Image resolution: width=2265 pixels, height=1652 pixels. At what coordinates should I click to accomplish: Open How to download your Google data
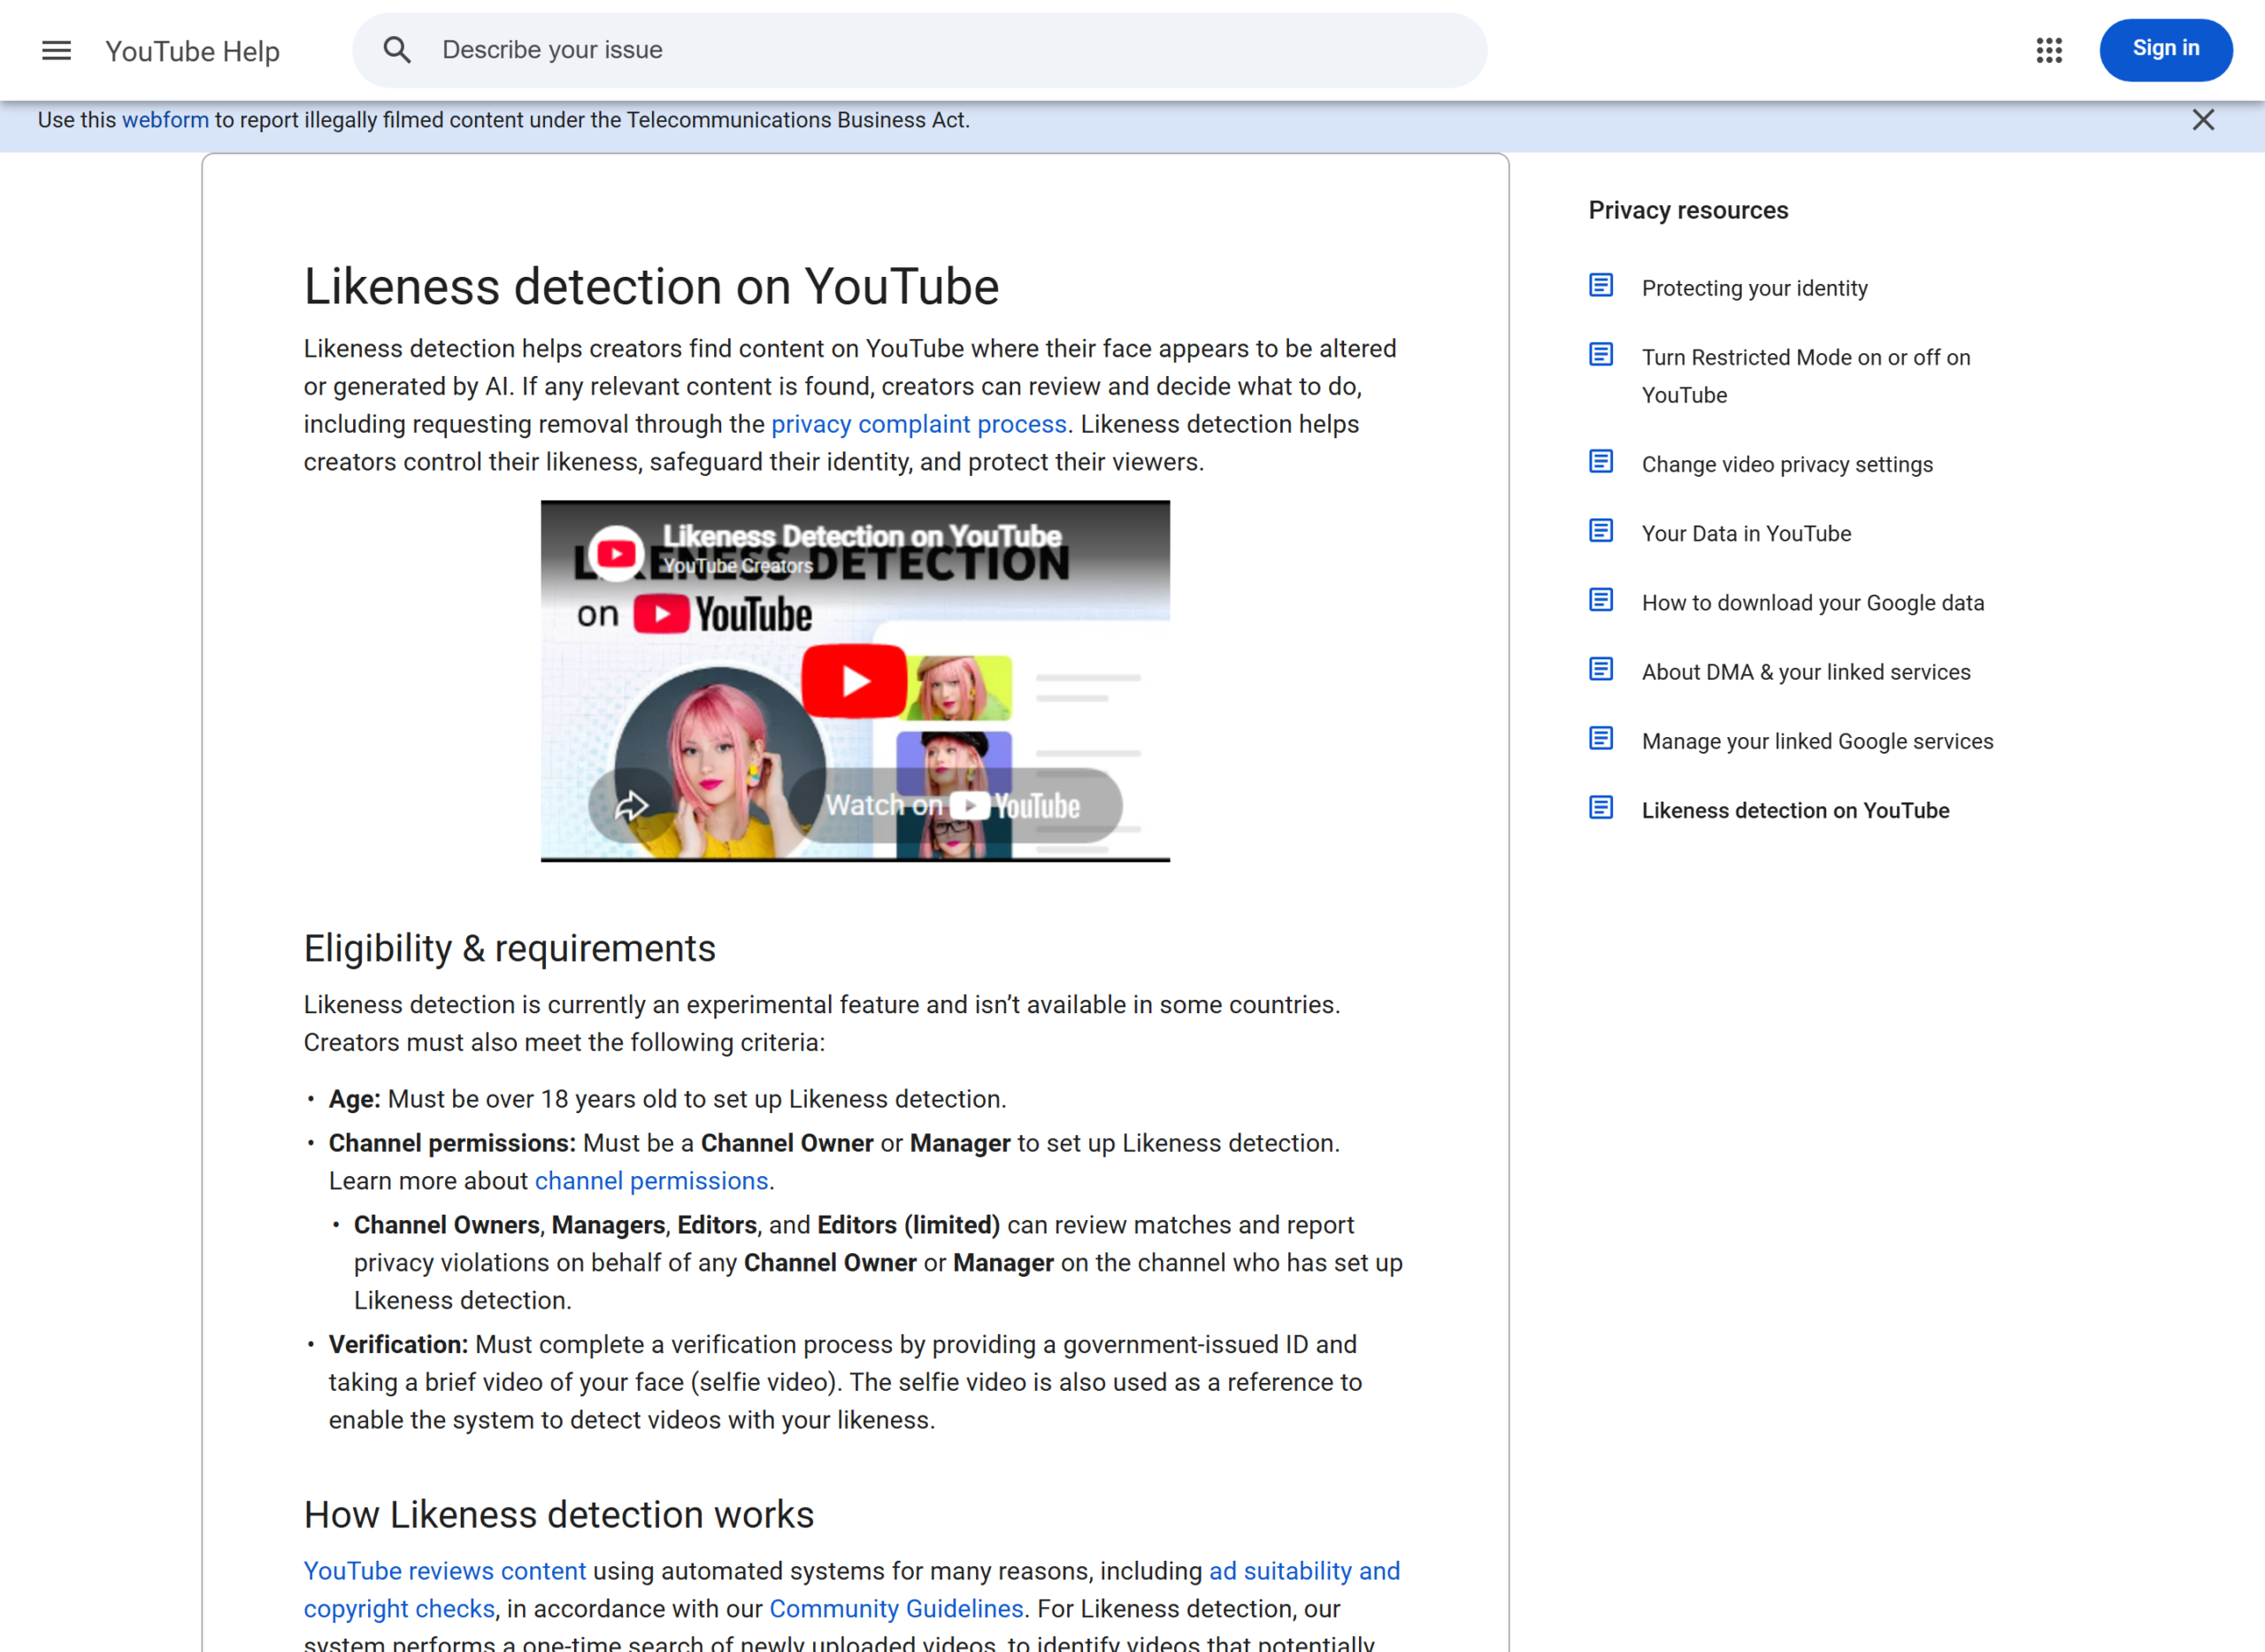pyautogui.click(x=1812, y=602)
